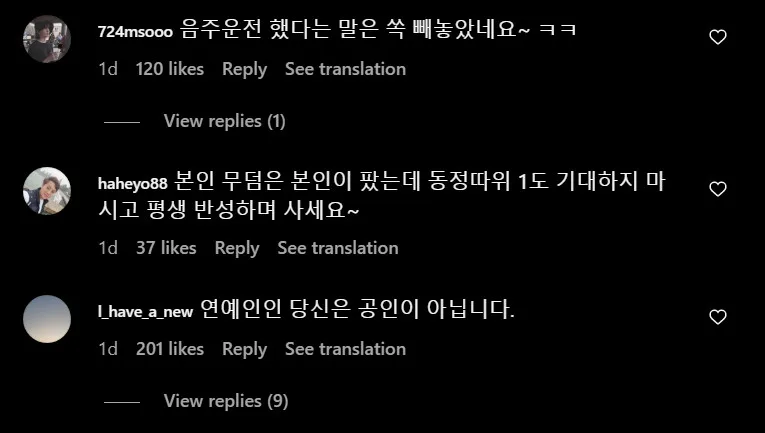Reply to haheyo88's comment

coord(237,248)
